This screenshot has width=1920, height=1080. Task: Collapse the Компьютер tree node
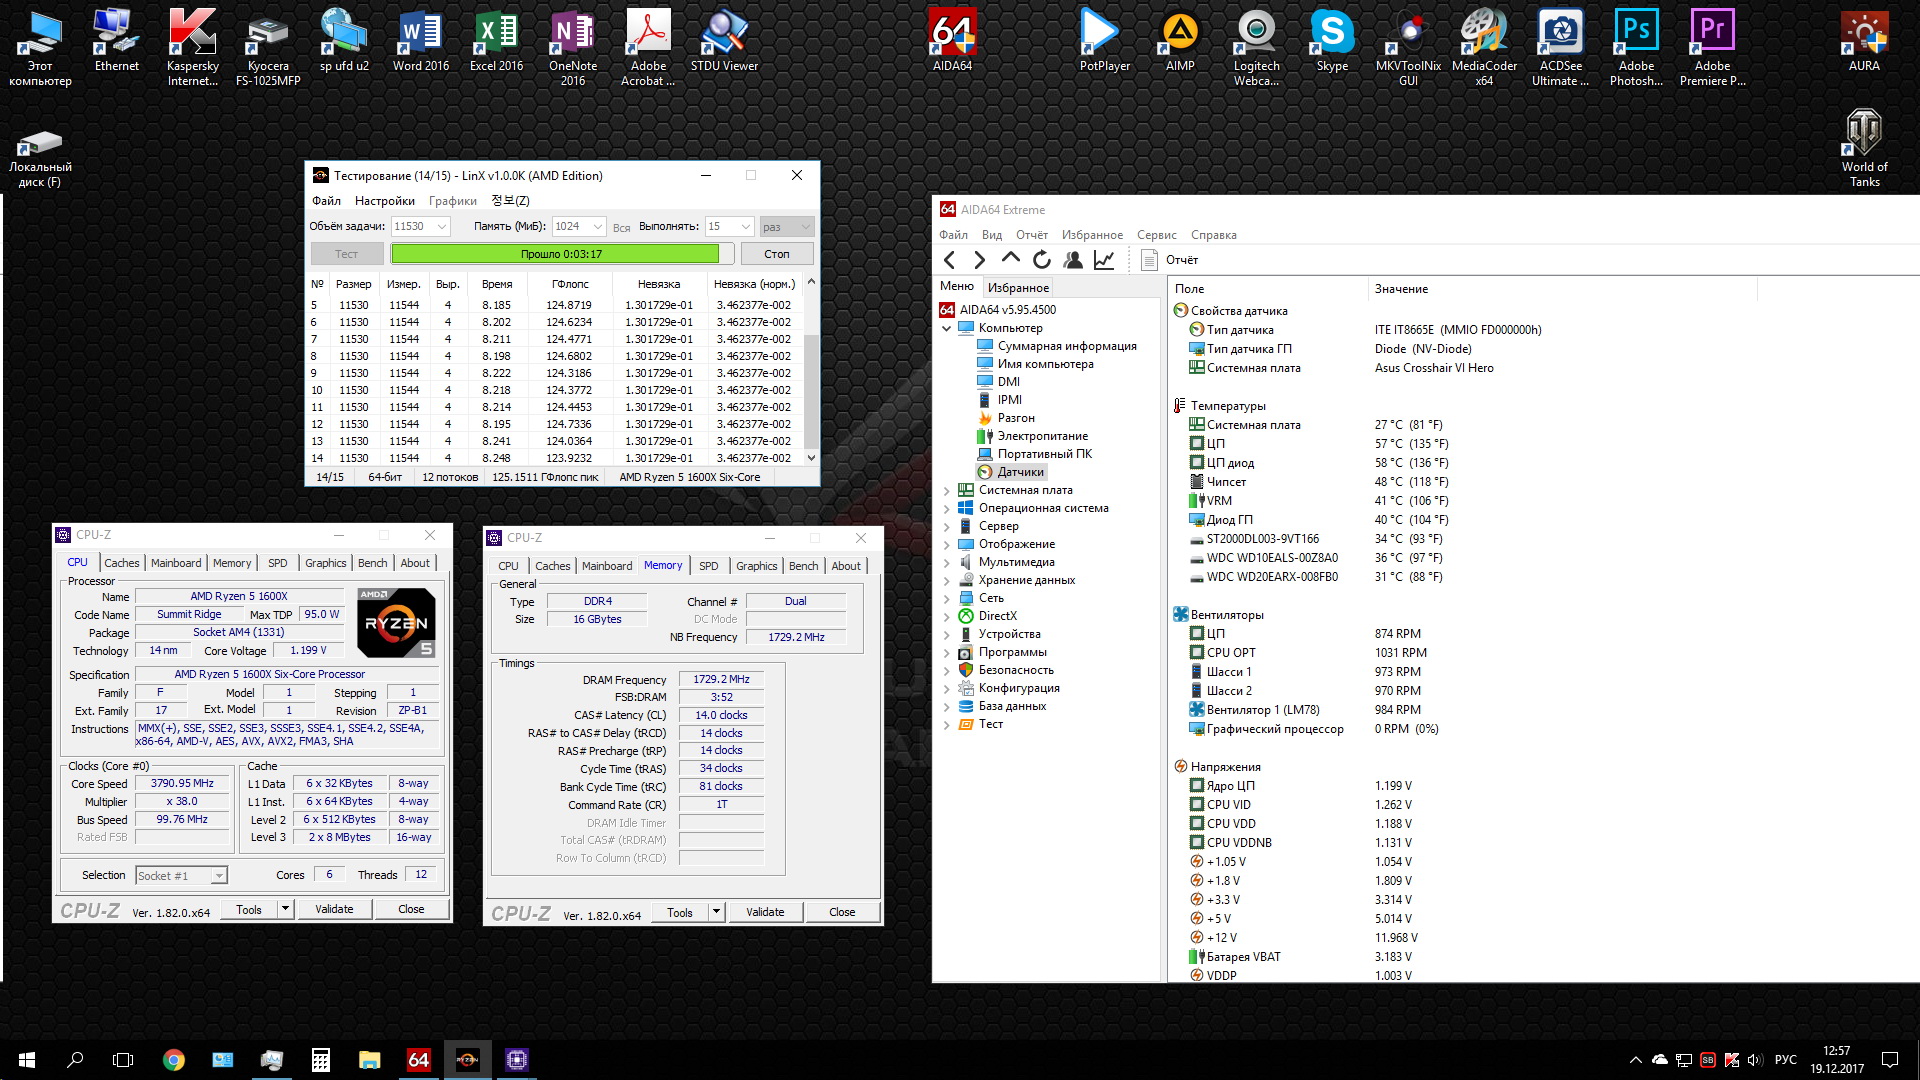point(947,328)
